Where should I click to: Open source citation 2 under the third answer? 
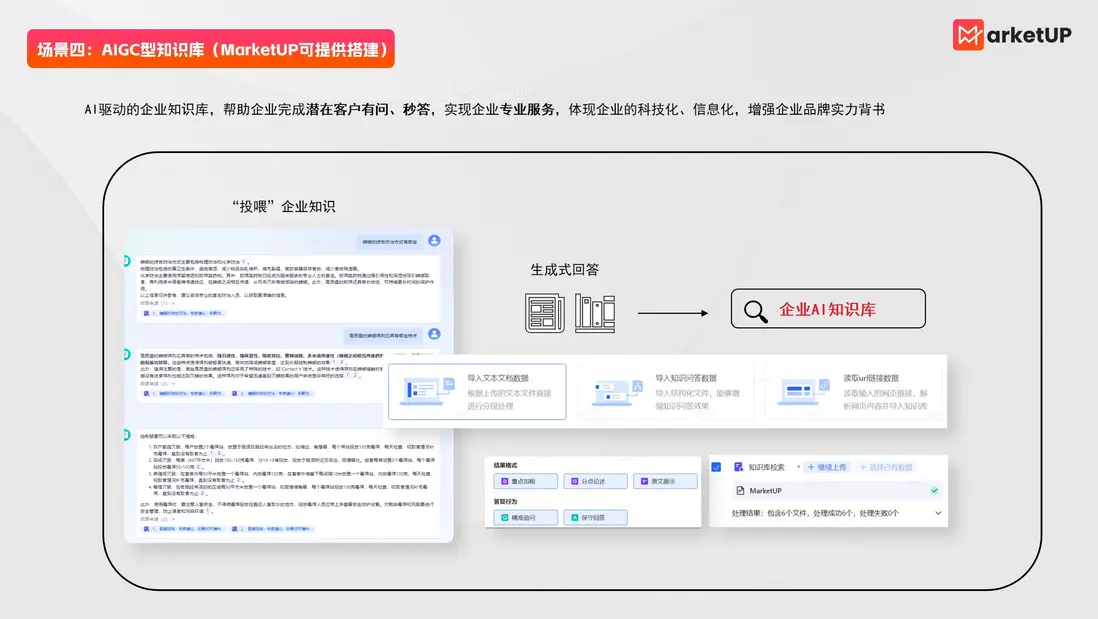click(x=272, y=529)
